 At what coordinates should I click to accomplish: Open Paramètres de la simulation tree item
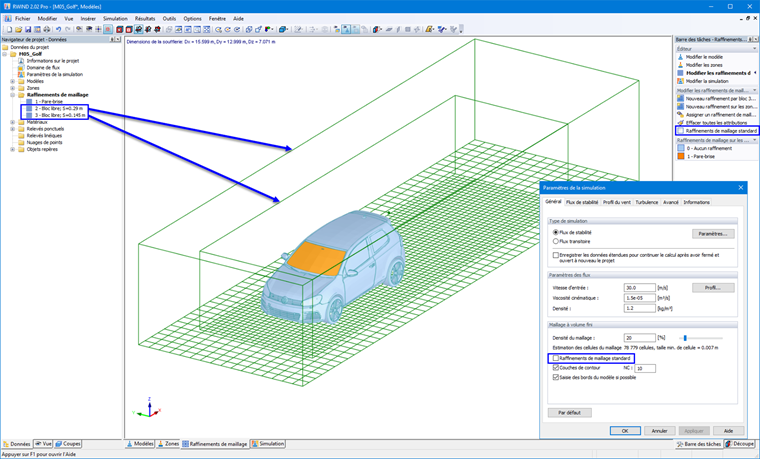coord(54,75)
